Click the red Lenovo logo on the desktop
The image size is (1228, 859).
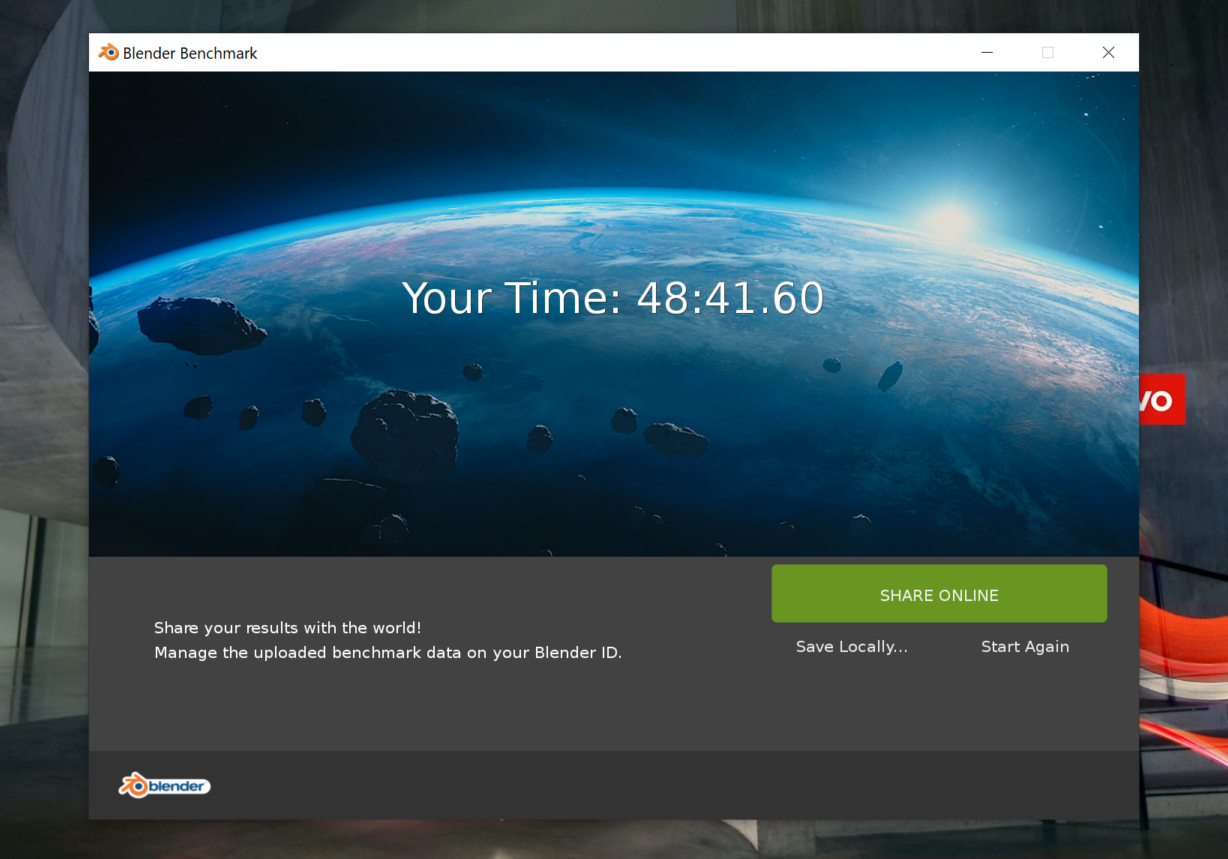tap(1162, 400)
